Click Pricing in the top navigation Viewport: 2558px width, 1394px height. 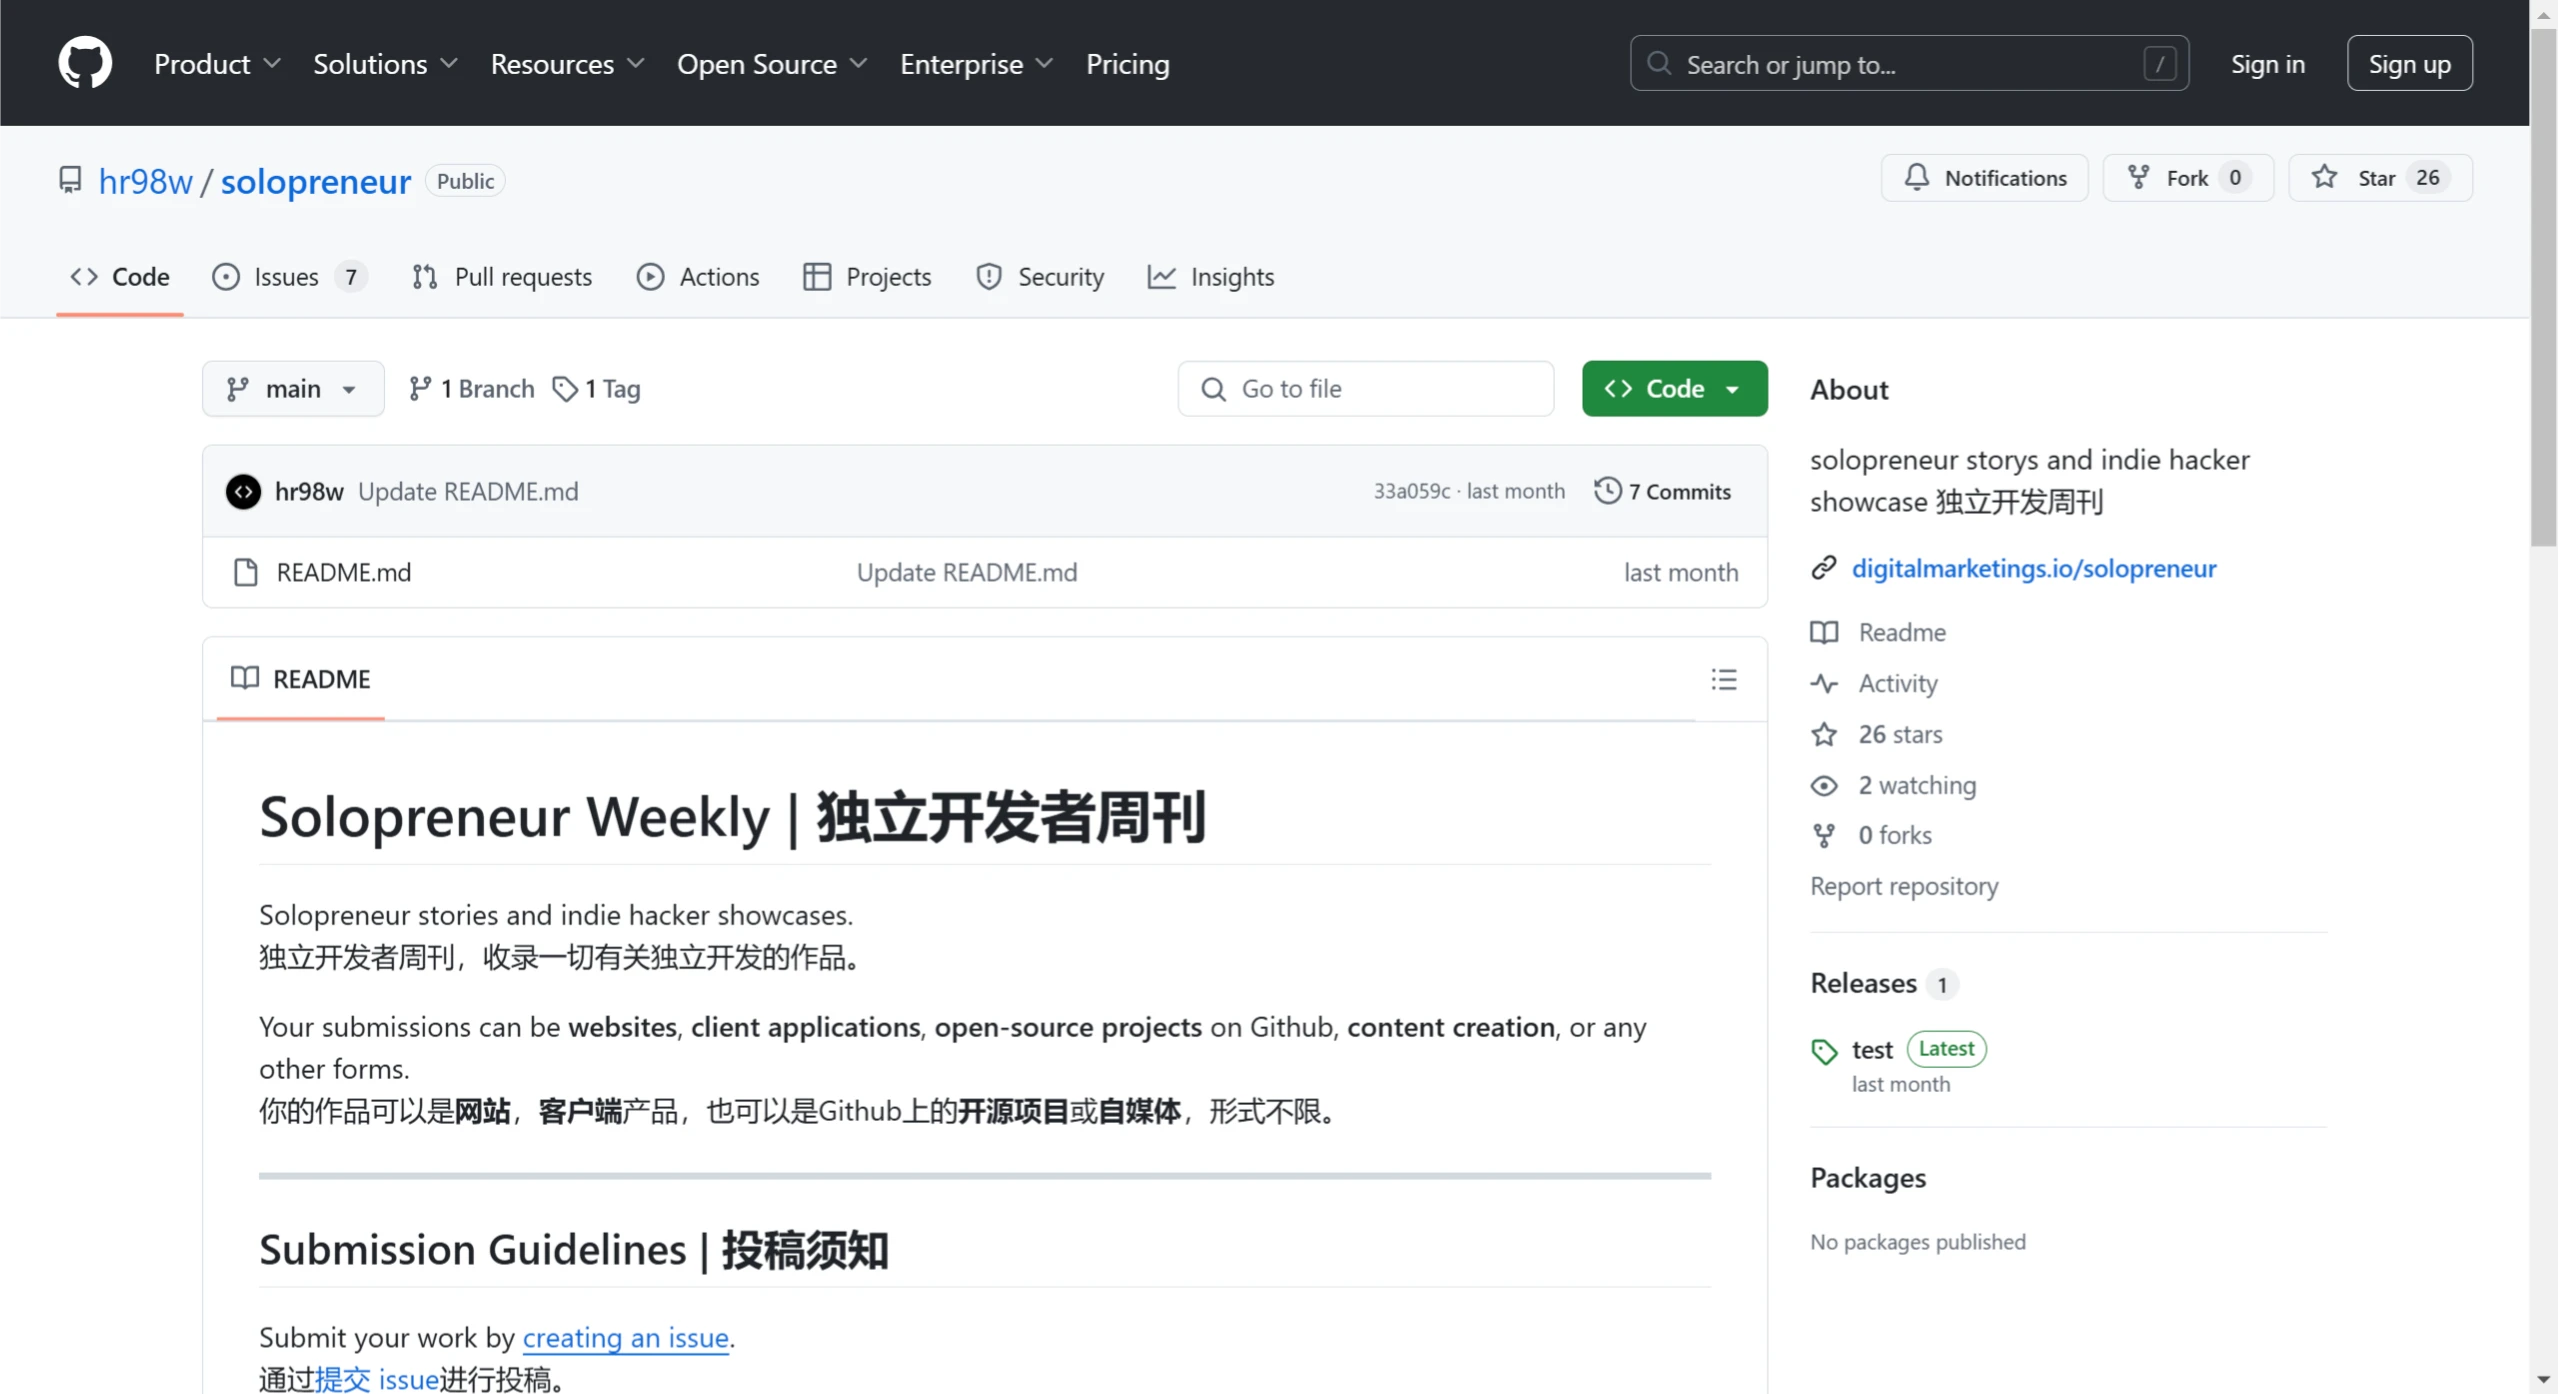pos(1127,64)
